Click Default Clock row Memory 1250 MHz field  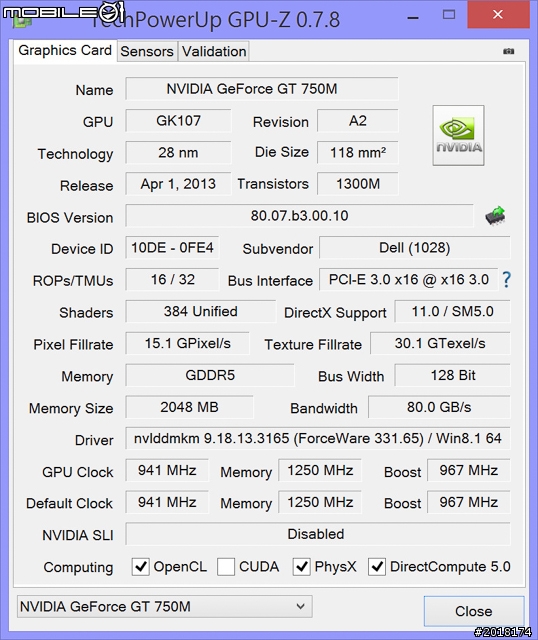coord(320,502)
